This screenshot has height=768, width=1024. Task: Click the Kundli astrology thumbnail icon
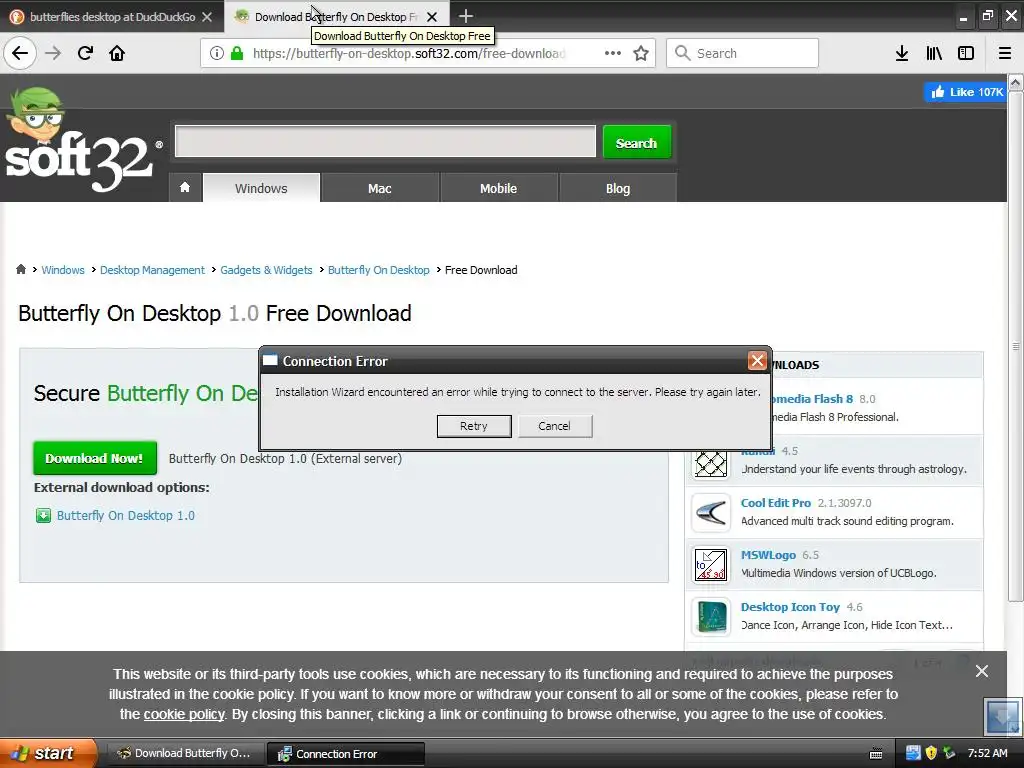pos(711,462)
